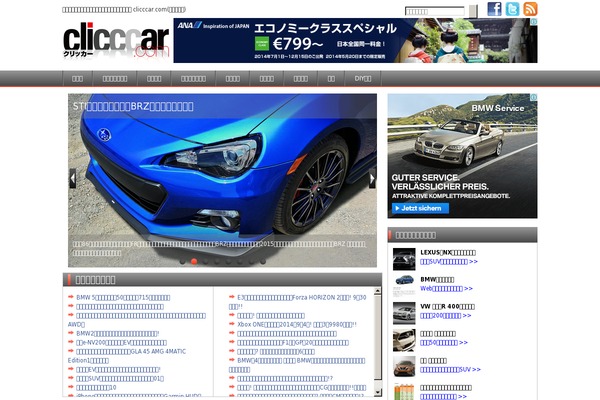Advance slideshow with right arrow
Viewport: 600px width, 400px height.
(x=372, y=178)
